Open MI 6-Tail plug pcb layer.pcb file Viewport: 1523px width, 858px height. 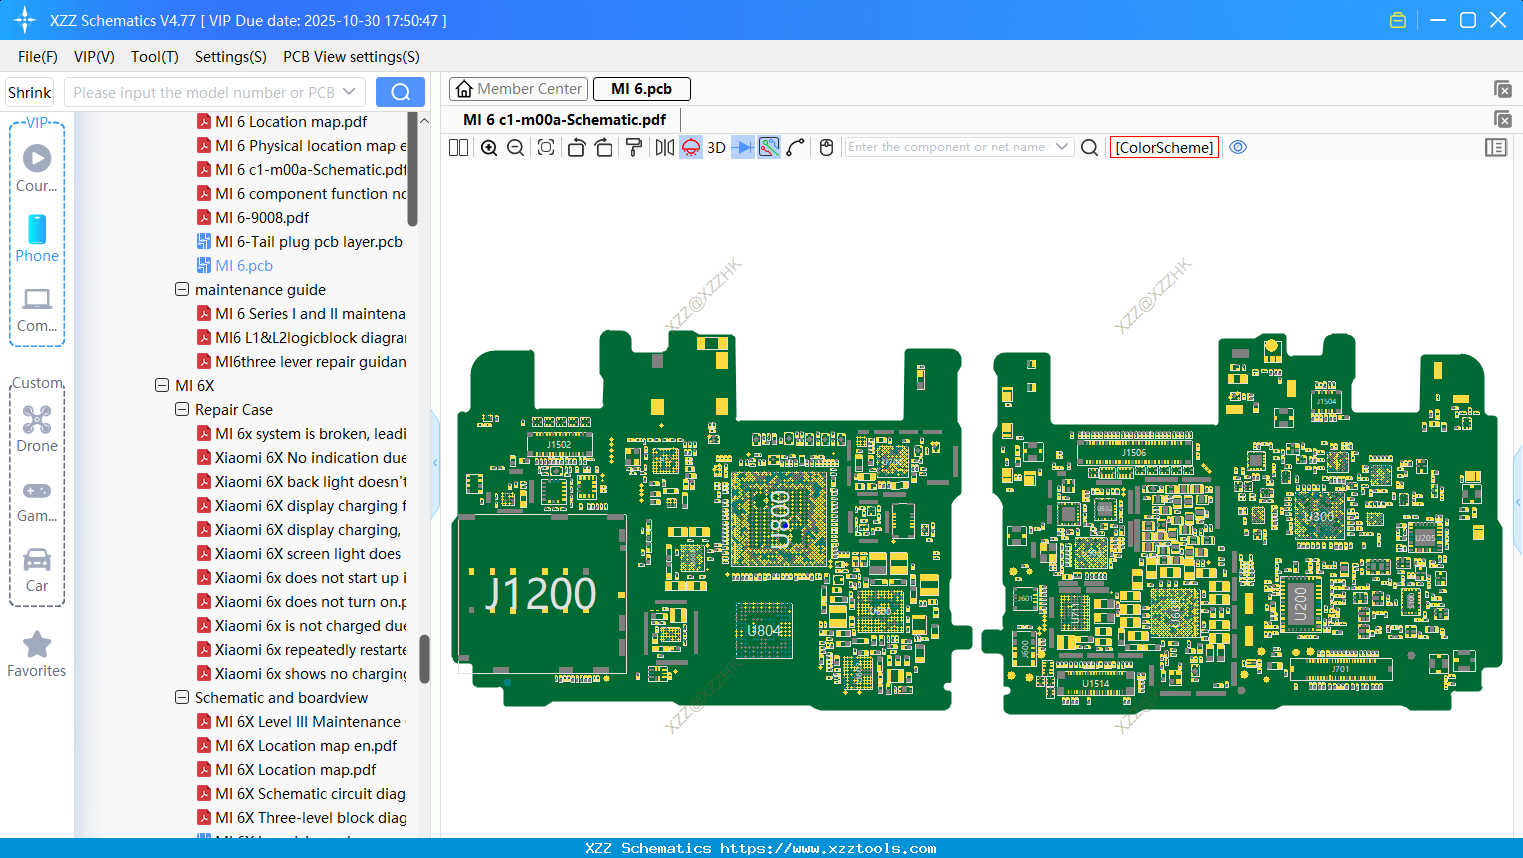point(308,242)
